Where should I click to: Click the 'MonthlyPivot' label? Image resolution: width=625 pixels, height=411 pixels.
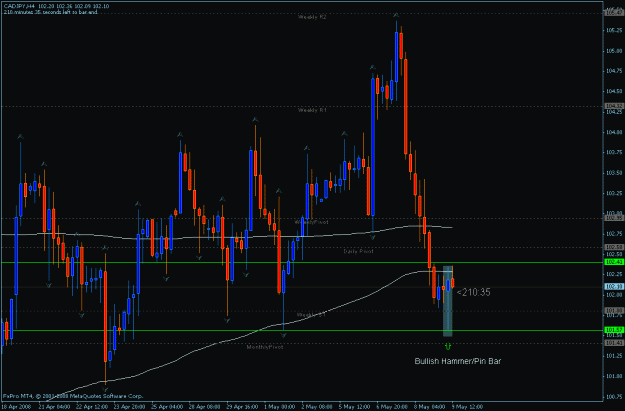click(x=265, y=347)
